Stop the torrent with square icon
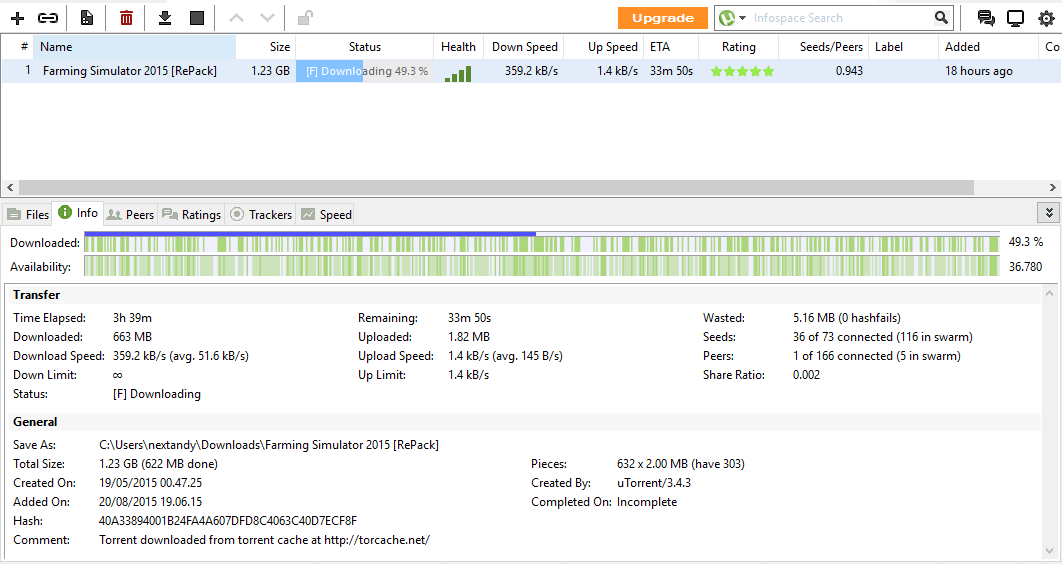Image resolution: width=1062 pixels, height=564 pixels. [x=197, y=18]
